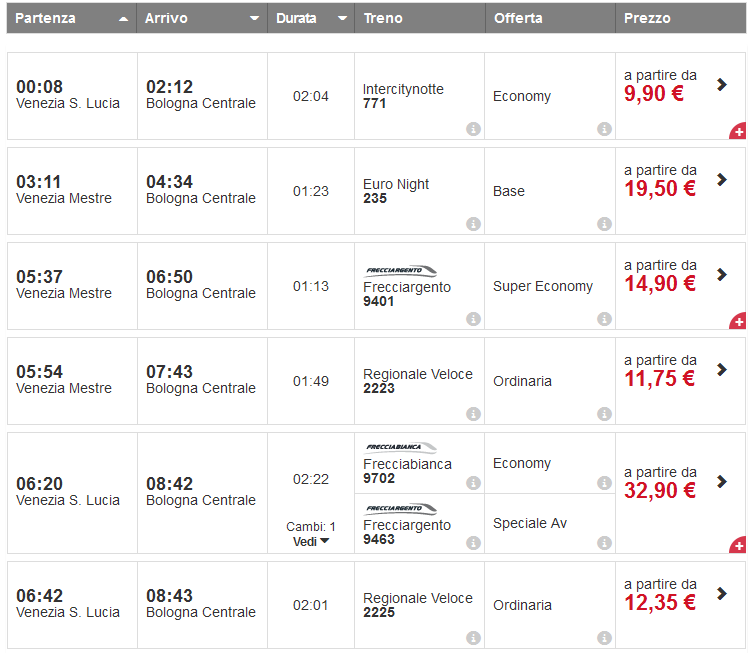Sort results by Arrivo column arrow
The height and width of the screenshot is (653, 756).
(254, 19)
